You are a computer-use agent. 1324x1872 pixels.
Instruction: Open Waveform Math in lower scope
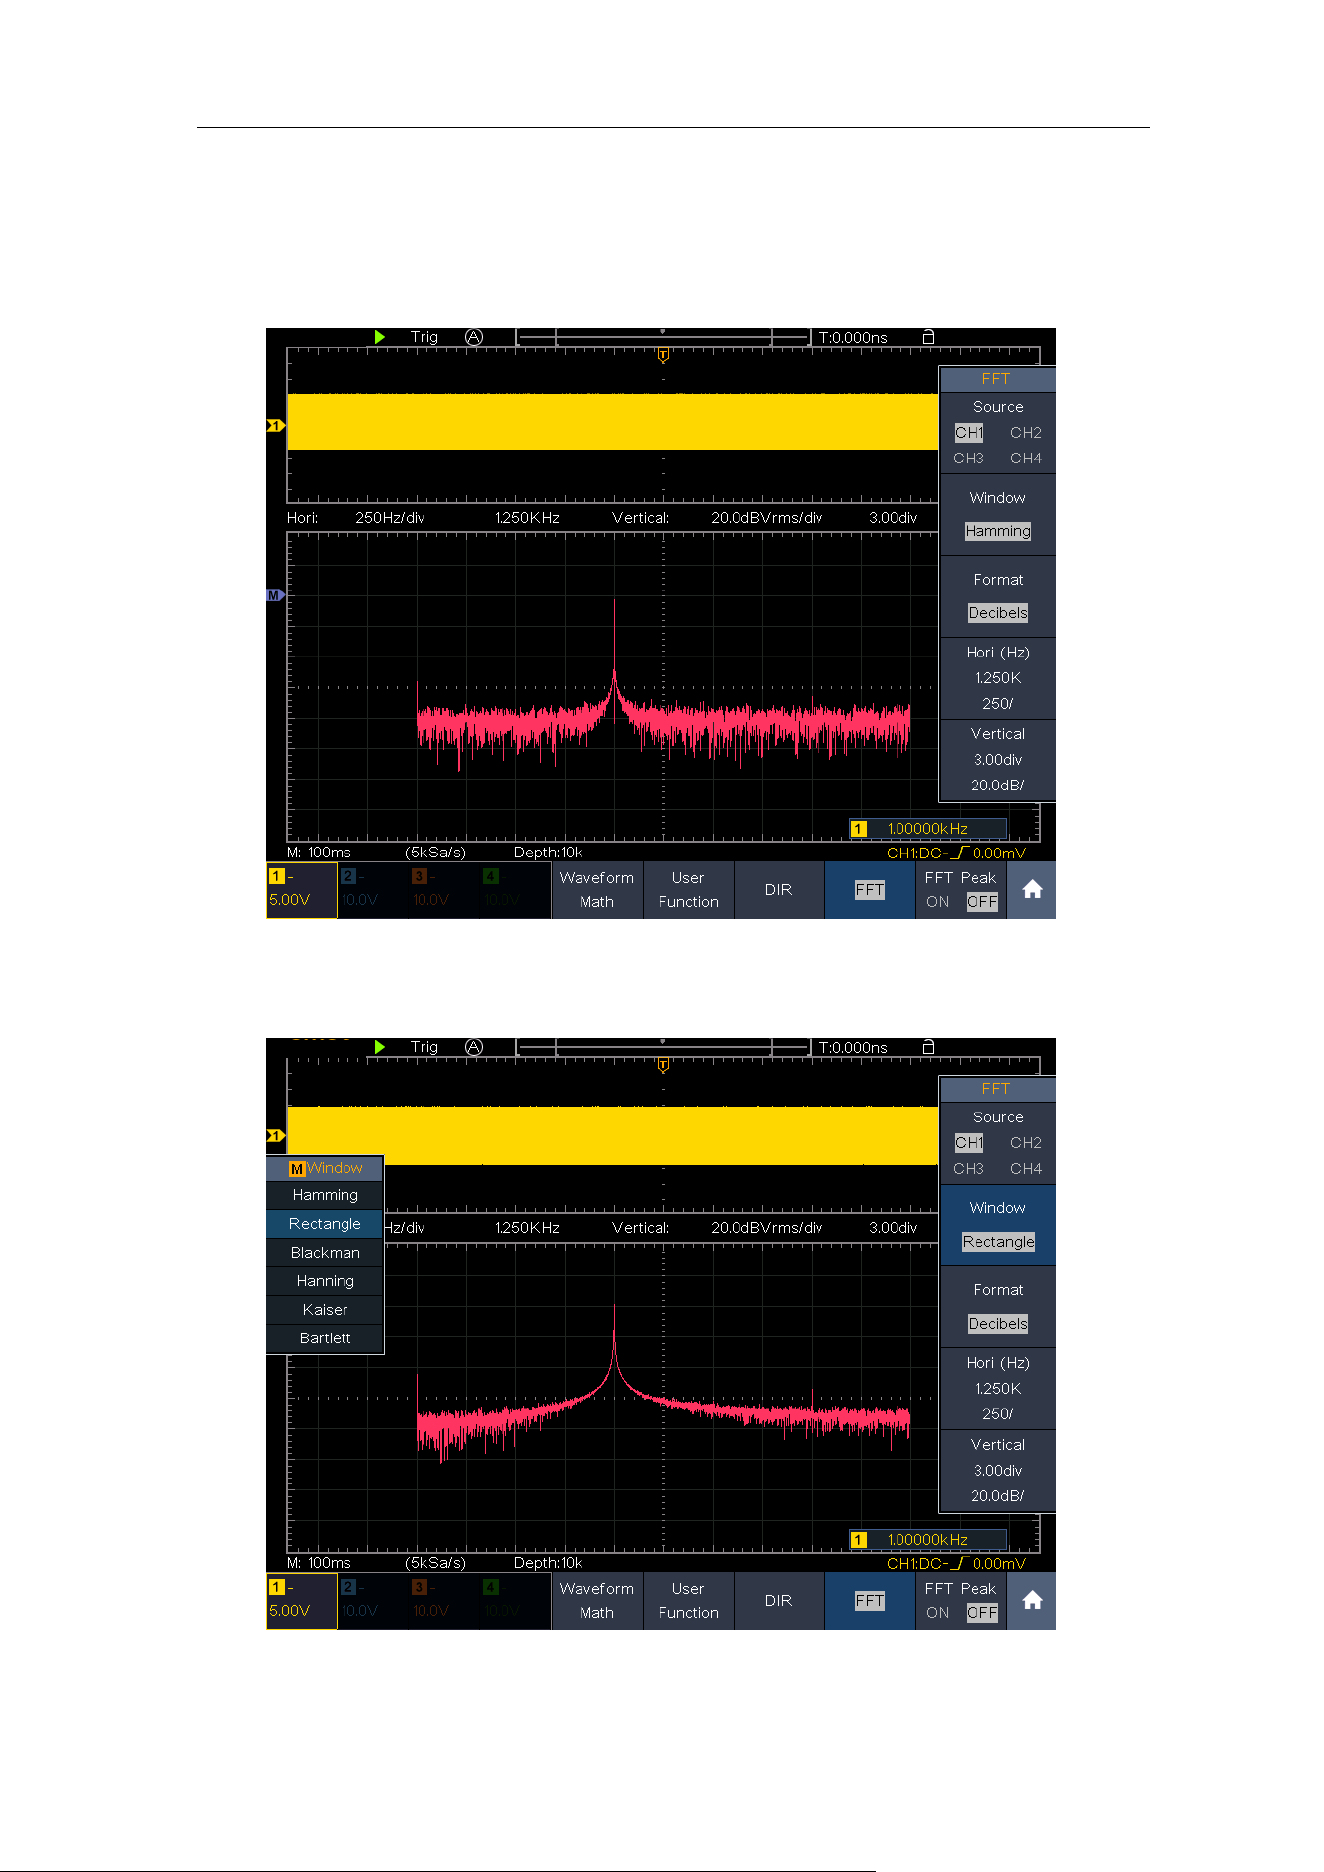click(597, 1601)
